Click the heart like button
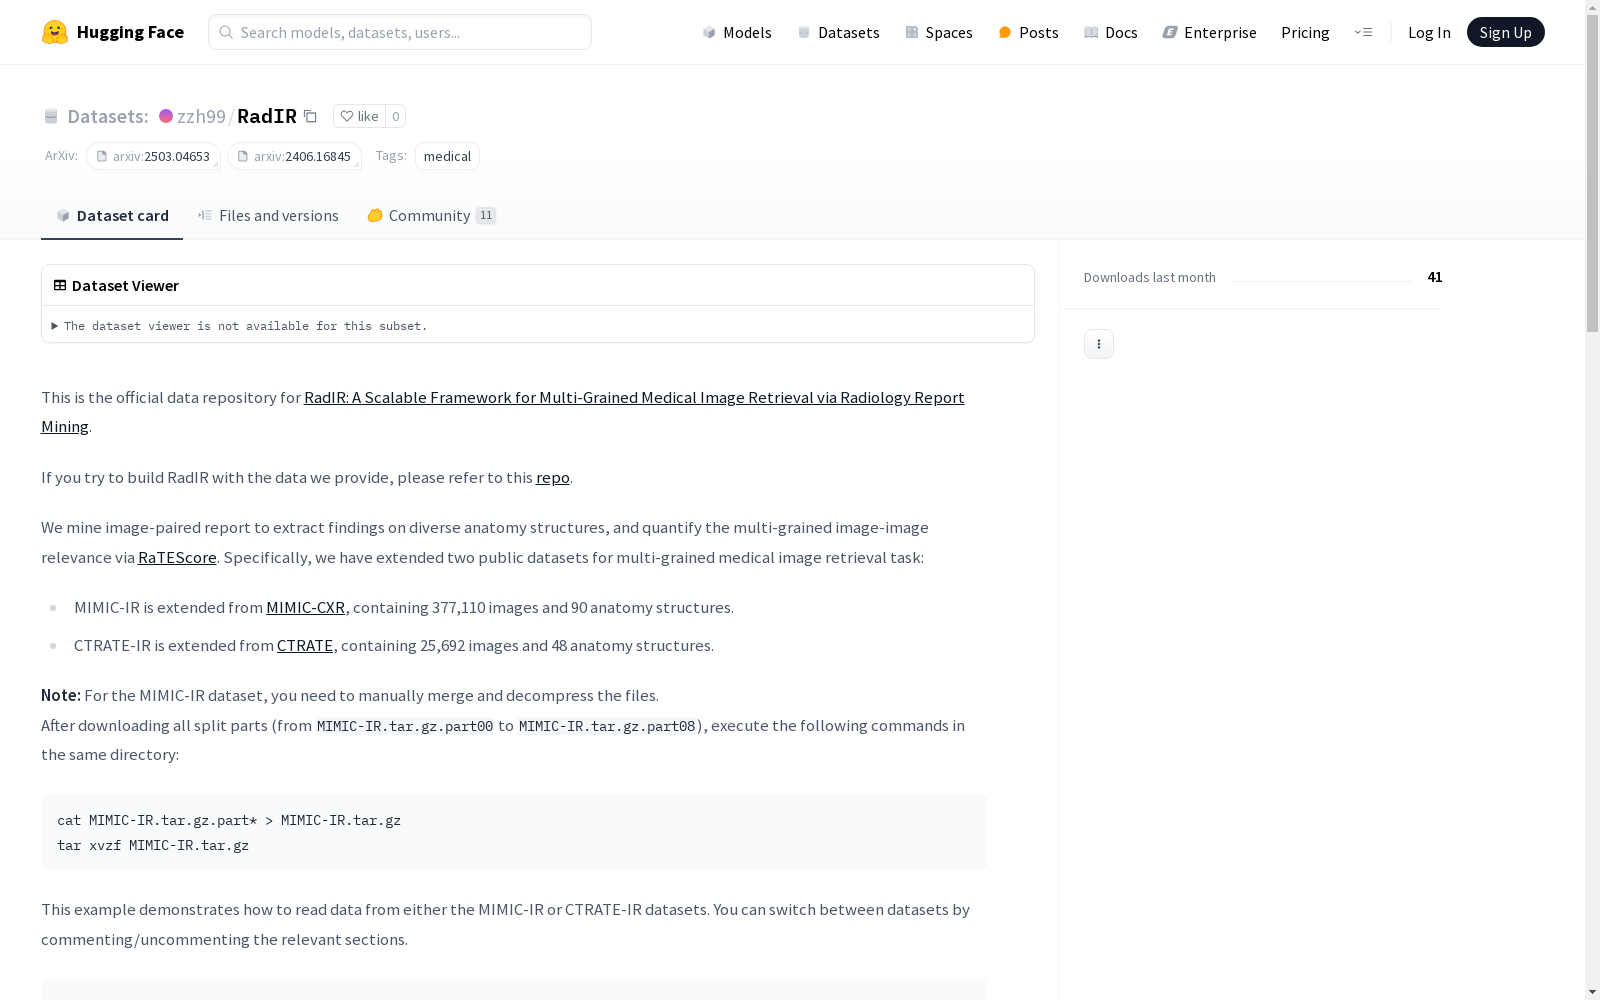 [x=359, y=116]
